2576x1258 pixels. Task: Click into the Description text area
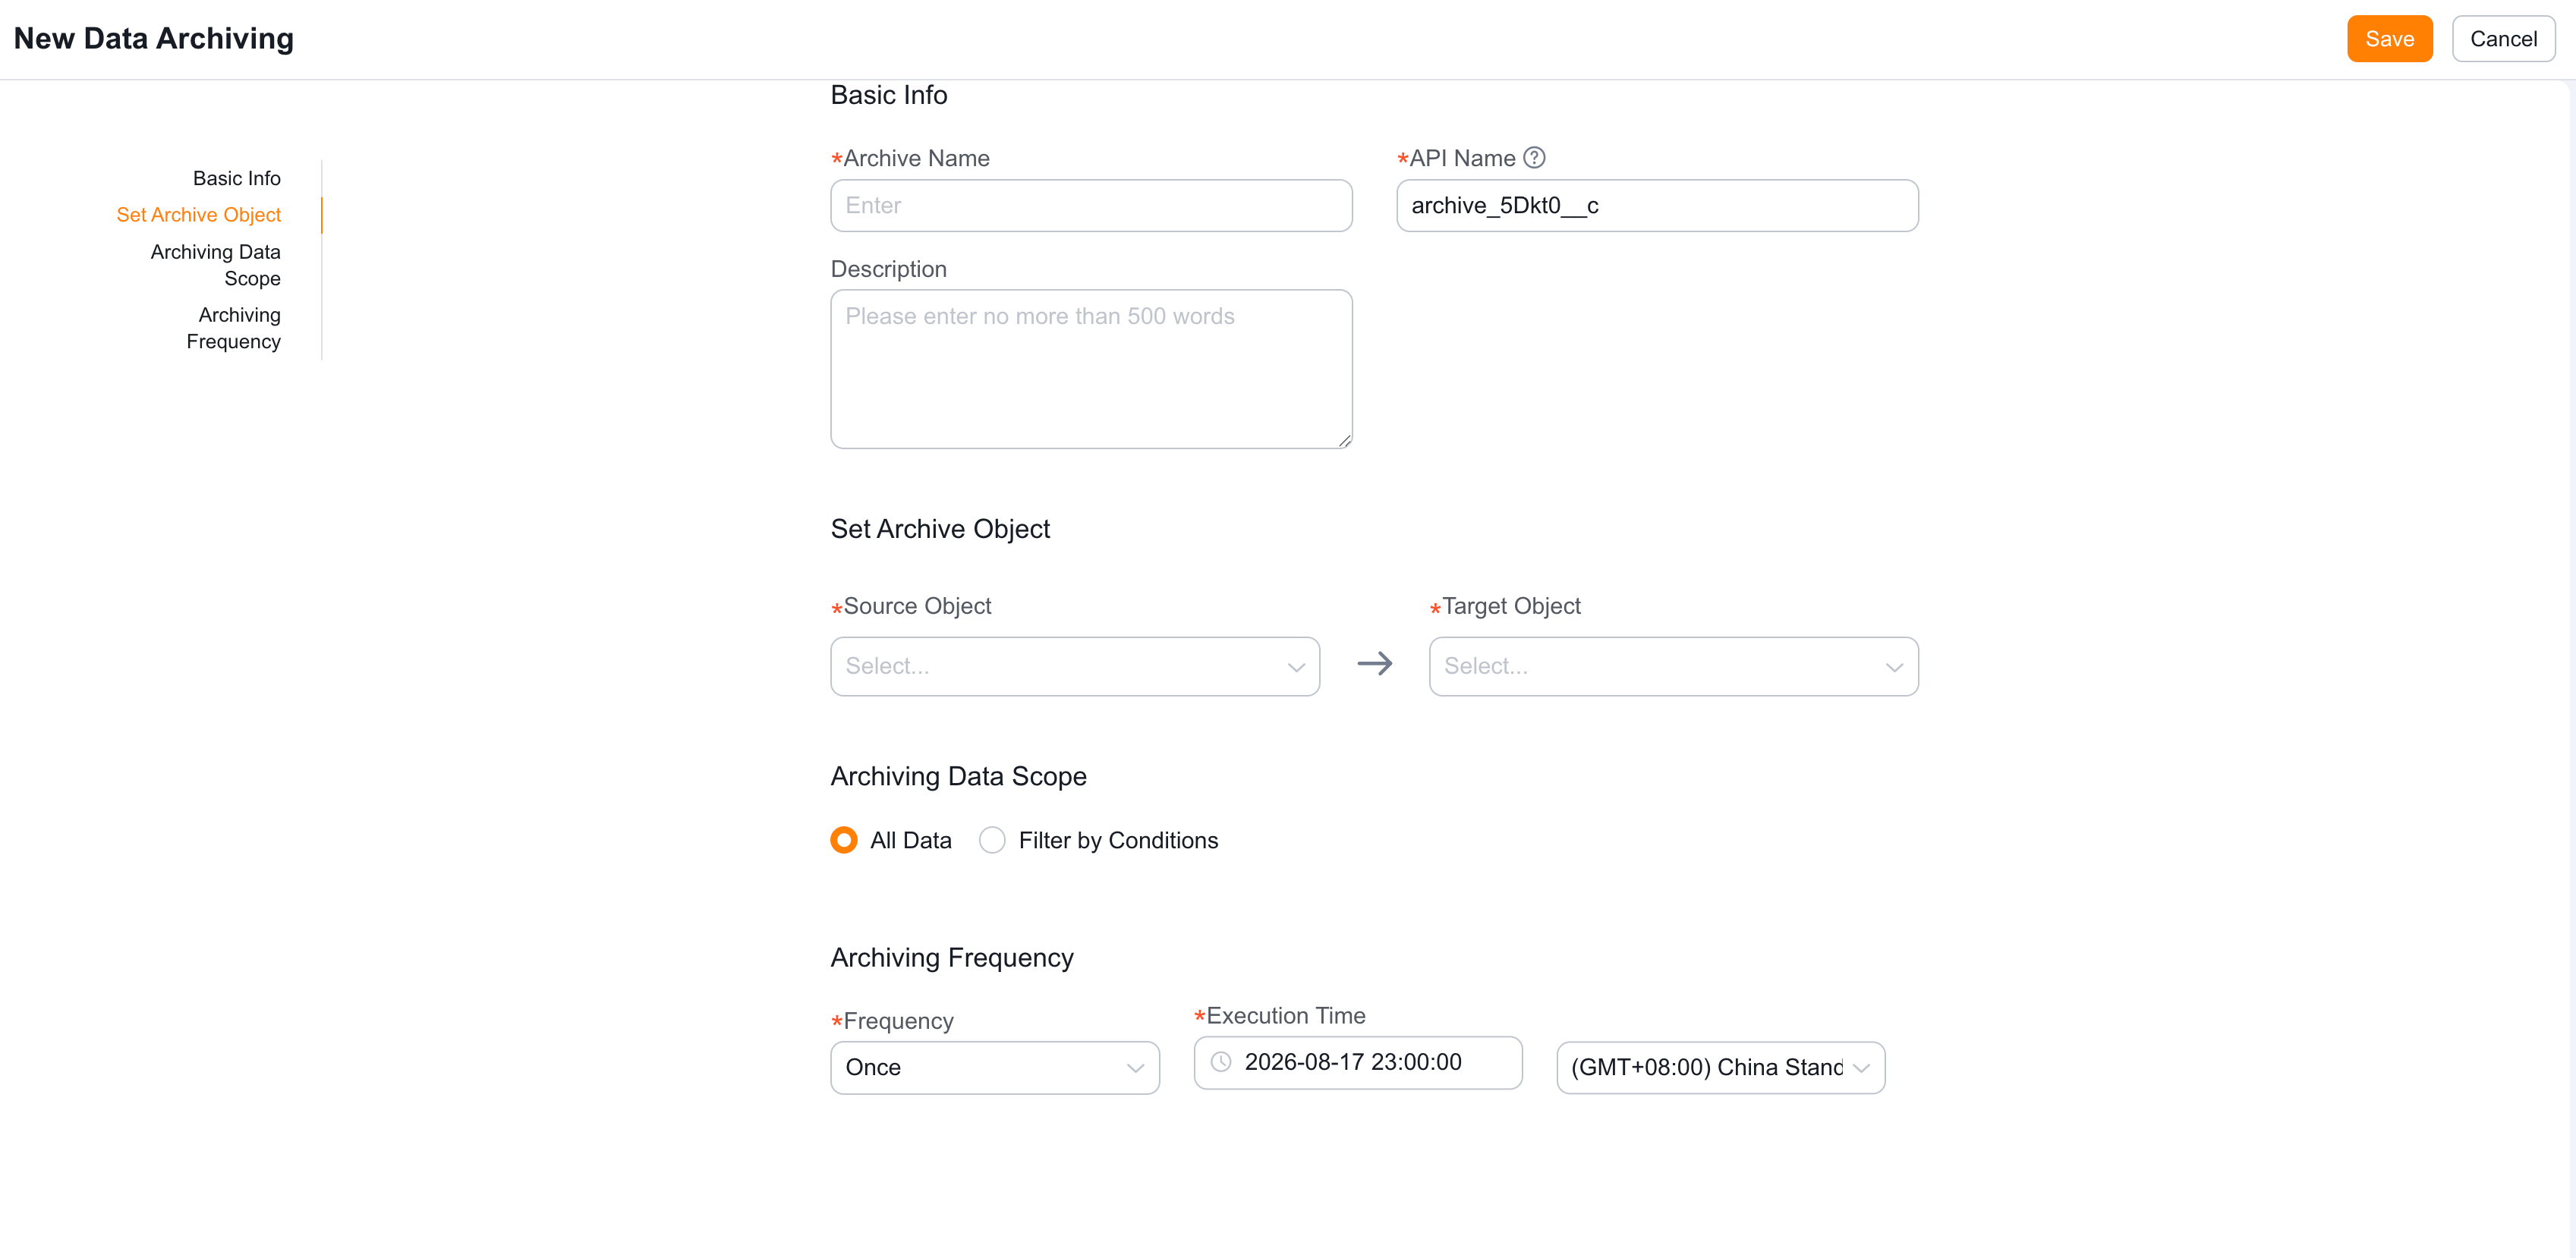click(x=1091, y=369)
